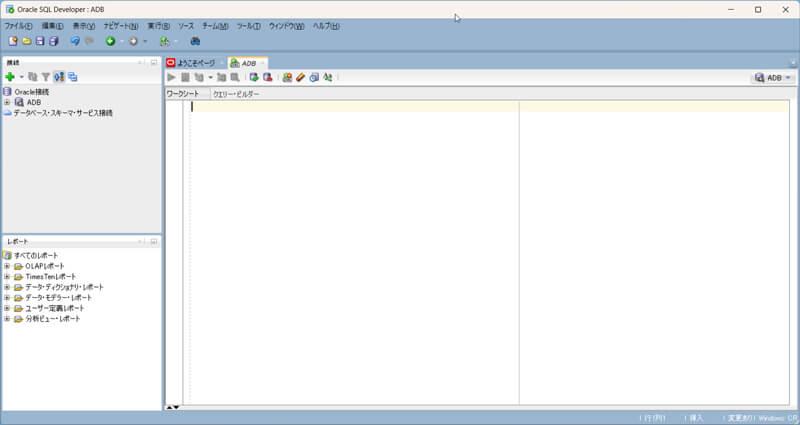Click the To Upper/Lower case Aa icon
This screenshot has height=425, width=800.
click(328, 78)
